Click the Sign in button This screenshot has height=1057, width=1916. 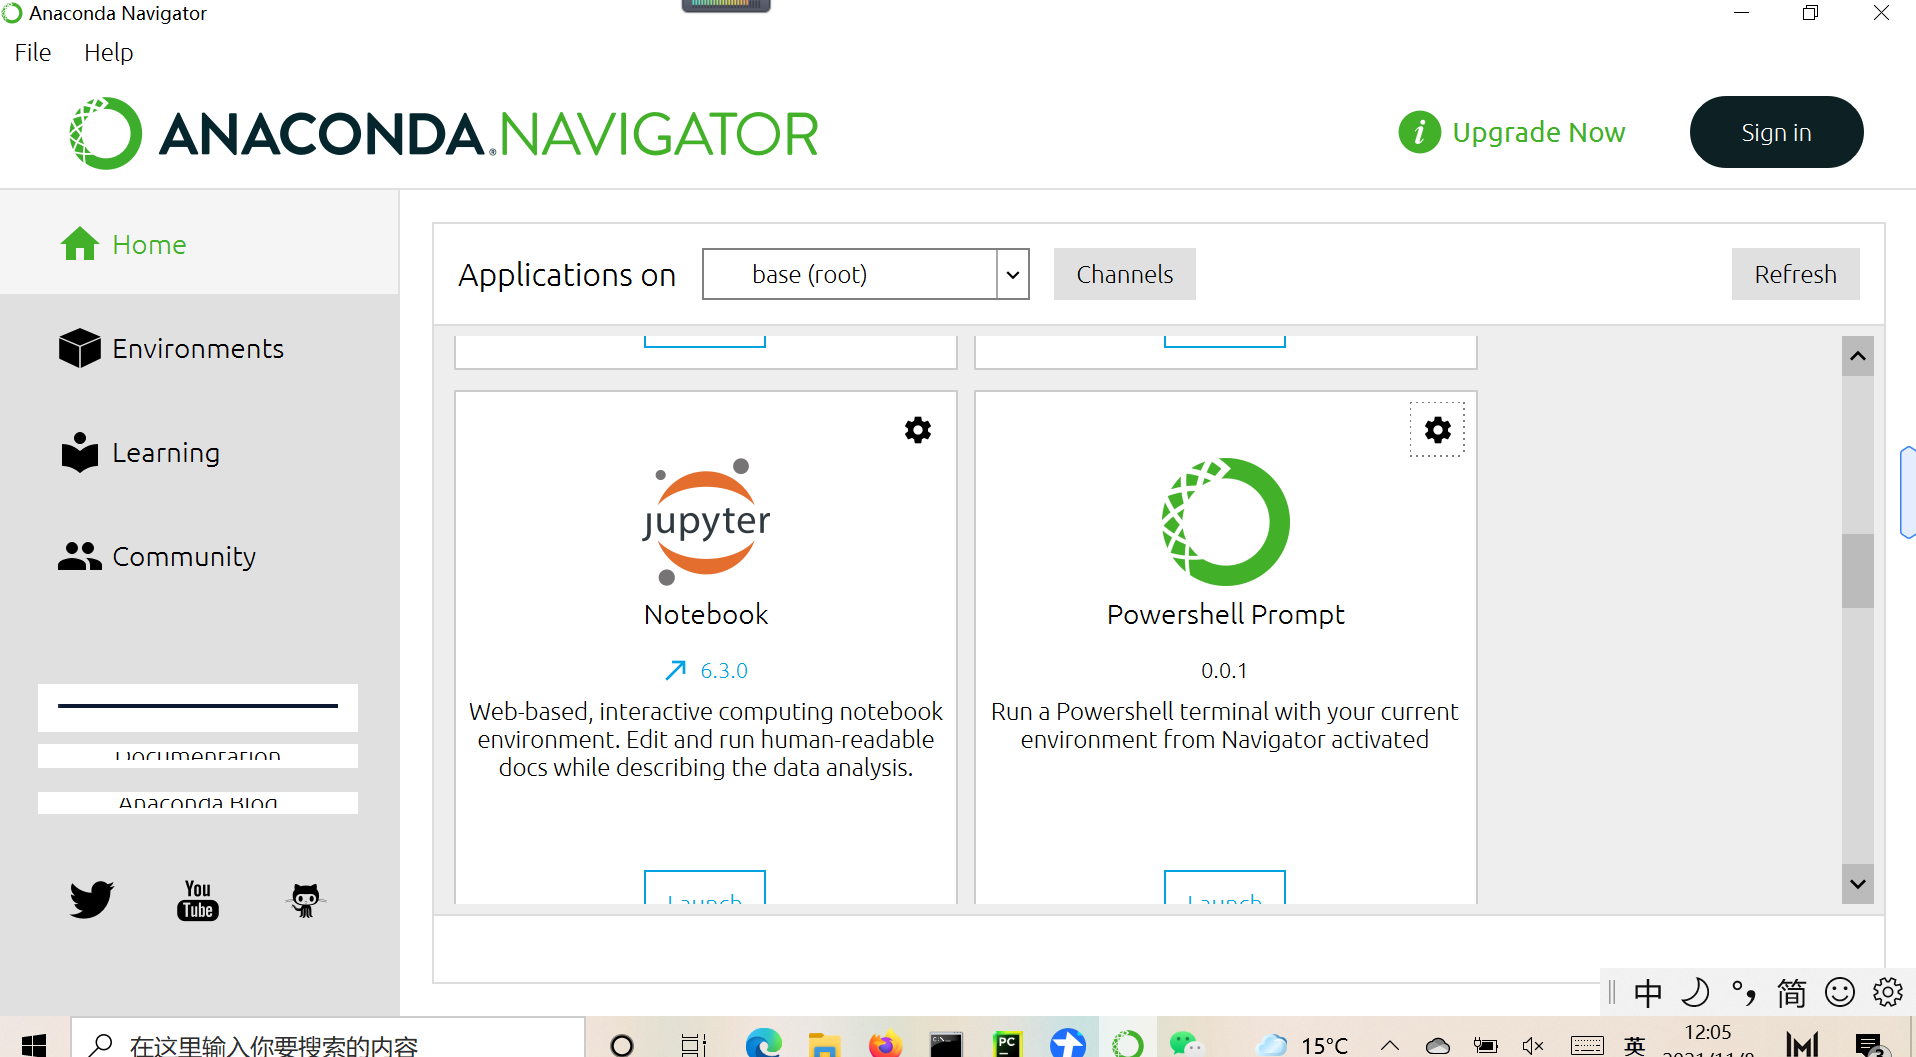tap(1777, 132)
